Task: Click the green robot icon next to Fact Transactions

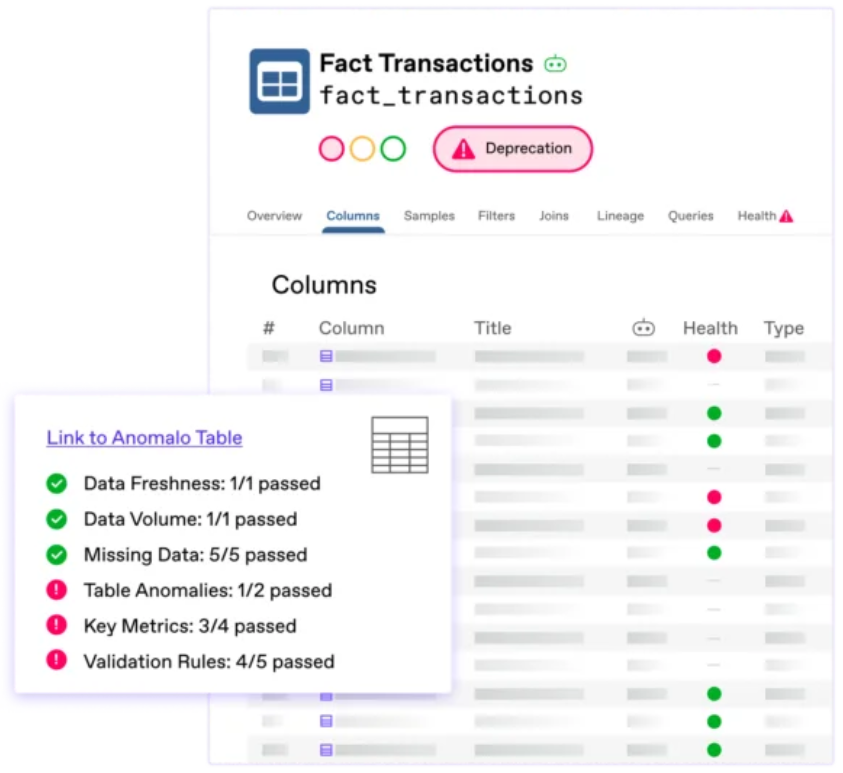Action: 555,64
